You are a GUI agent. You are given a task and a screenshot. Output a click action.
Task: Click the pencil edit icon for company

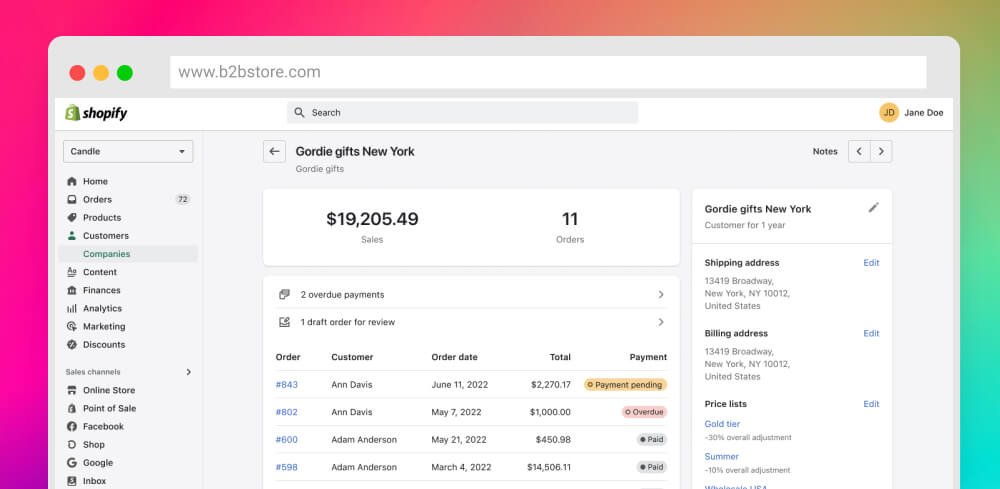874,207
